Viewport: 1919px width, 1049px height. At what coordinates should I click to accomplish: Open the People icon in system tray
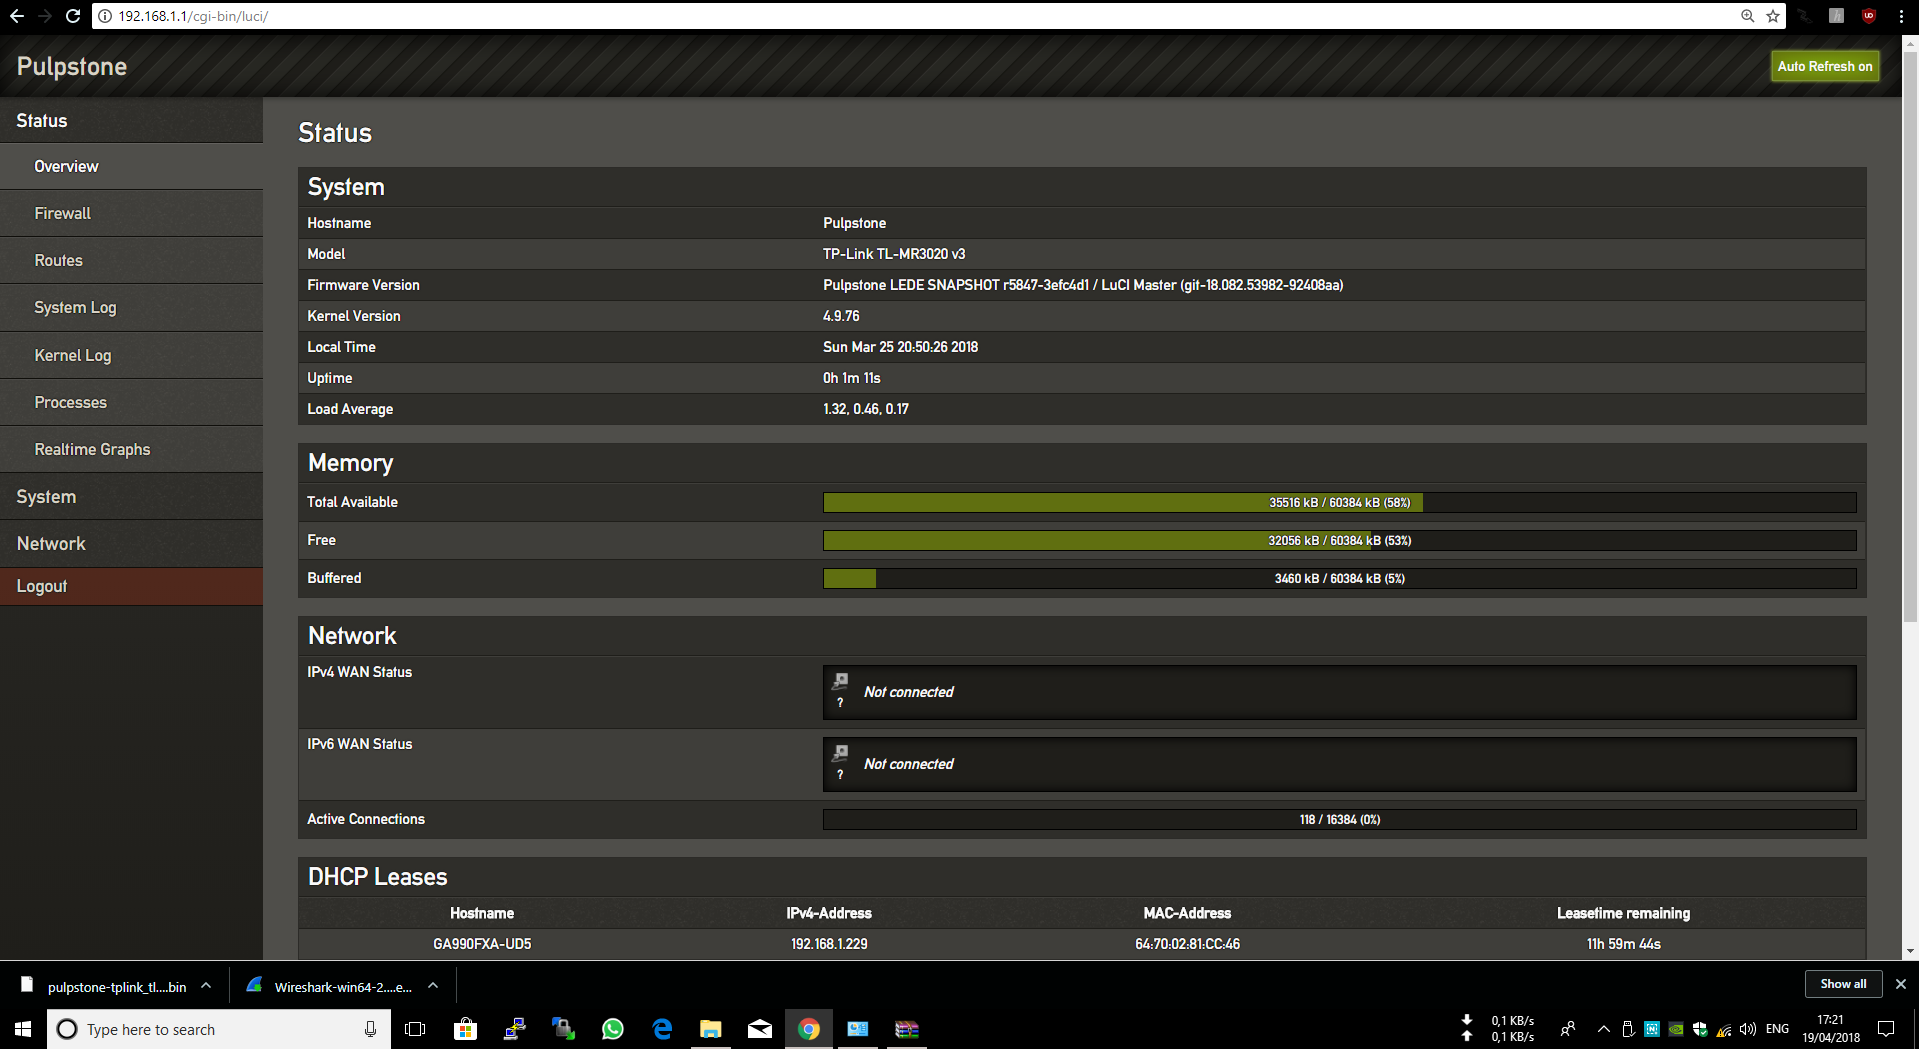[1568, 1029]
